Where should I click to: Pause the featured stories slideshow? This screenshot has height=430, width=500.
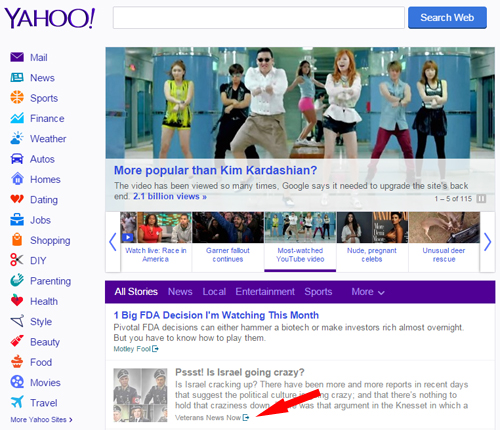tap(481, 199)
